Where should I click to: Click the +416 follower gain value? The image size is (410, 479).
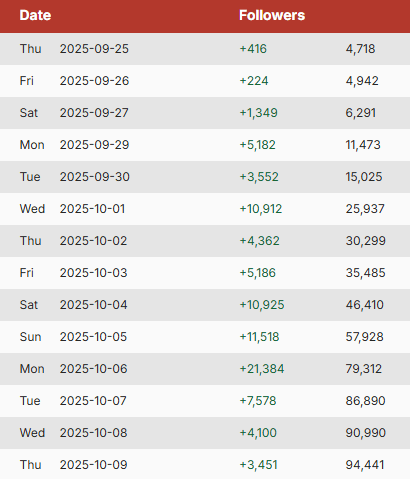coord(253,49)
